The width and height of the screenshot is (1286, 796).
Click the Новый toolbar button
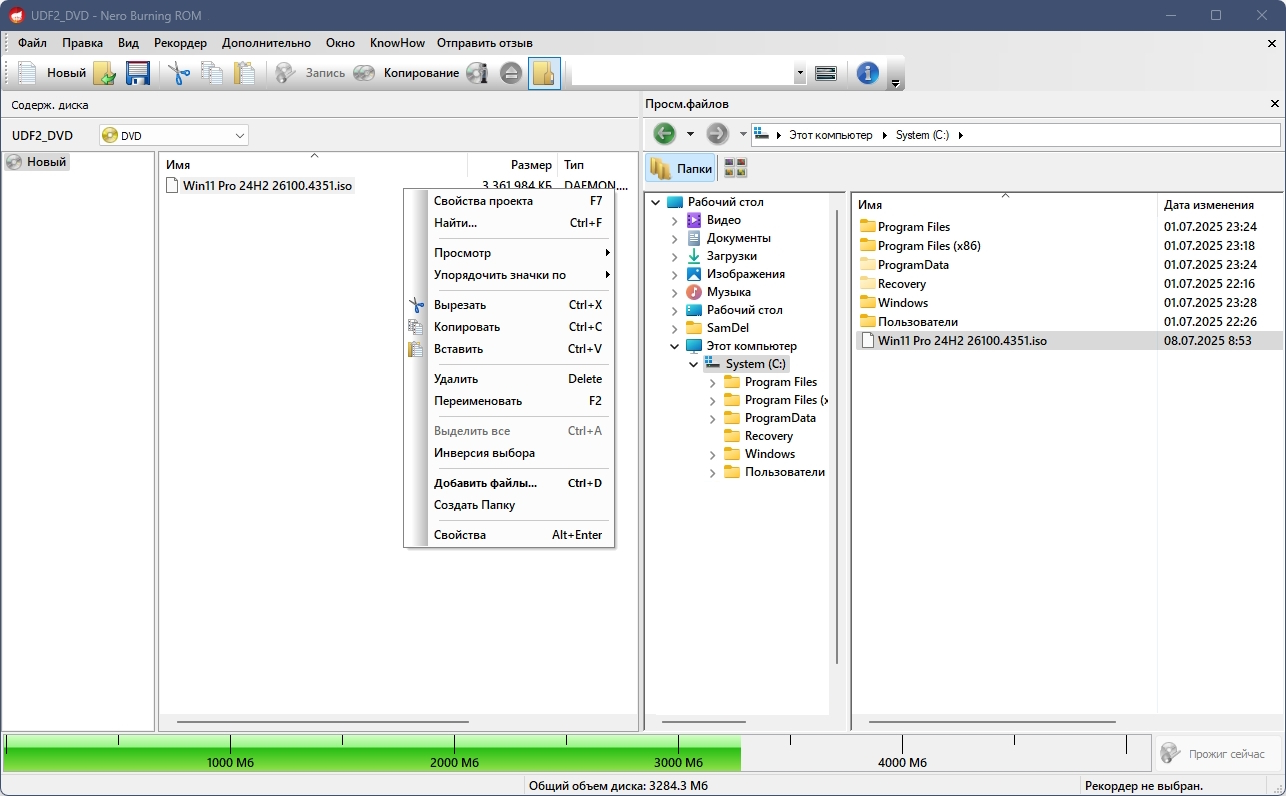(52, 73)
